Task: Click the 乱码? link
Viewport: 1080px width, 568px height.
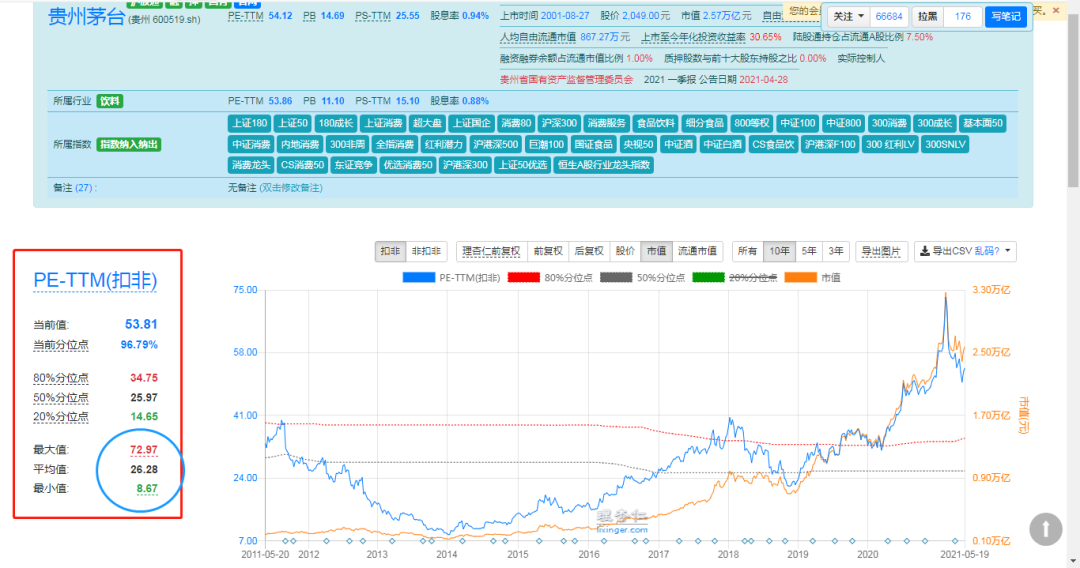Action: (986, 251)
